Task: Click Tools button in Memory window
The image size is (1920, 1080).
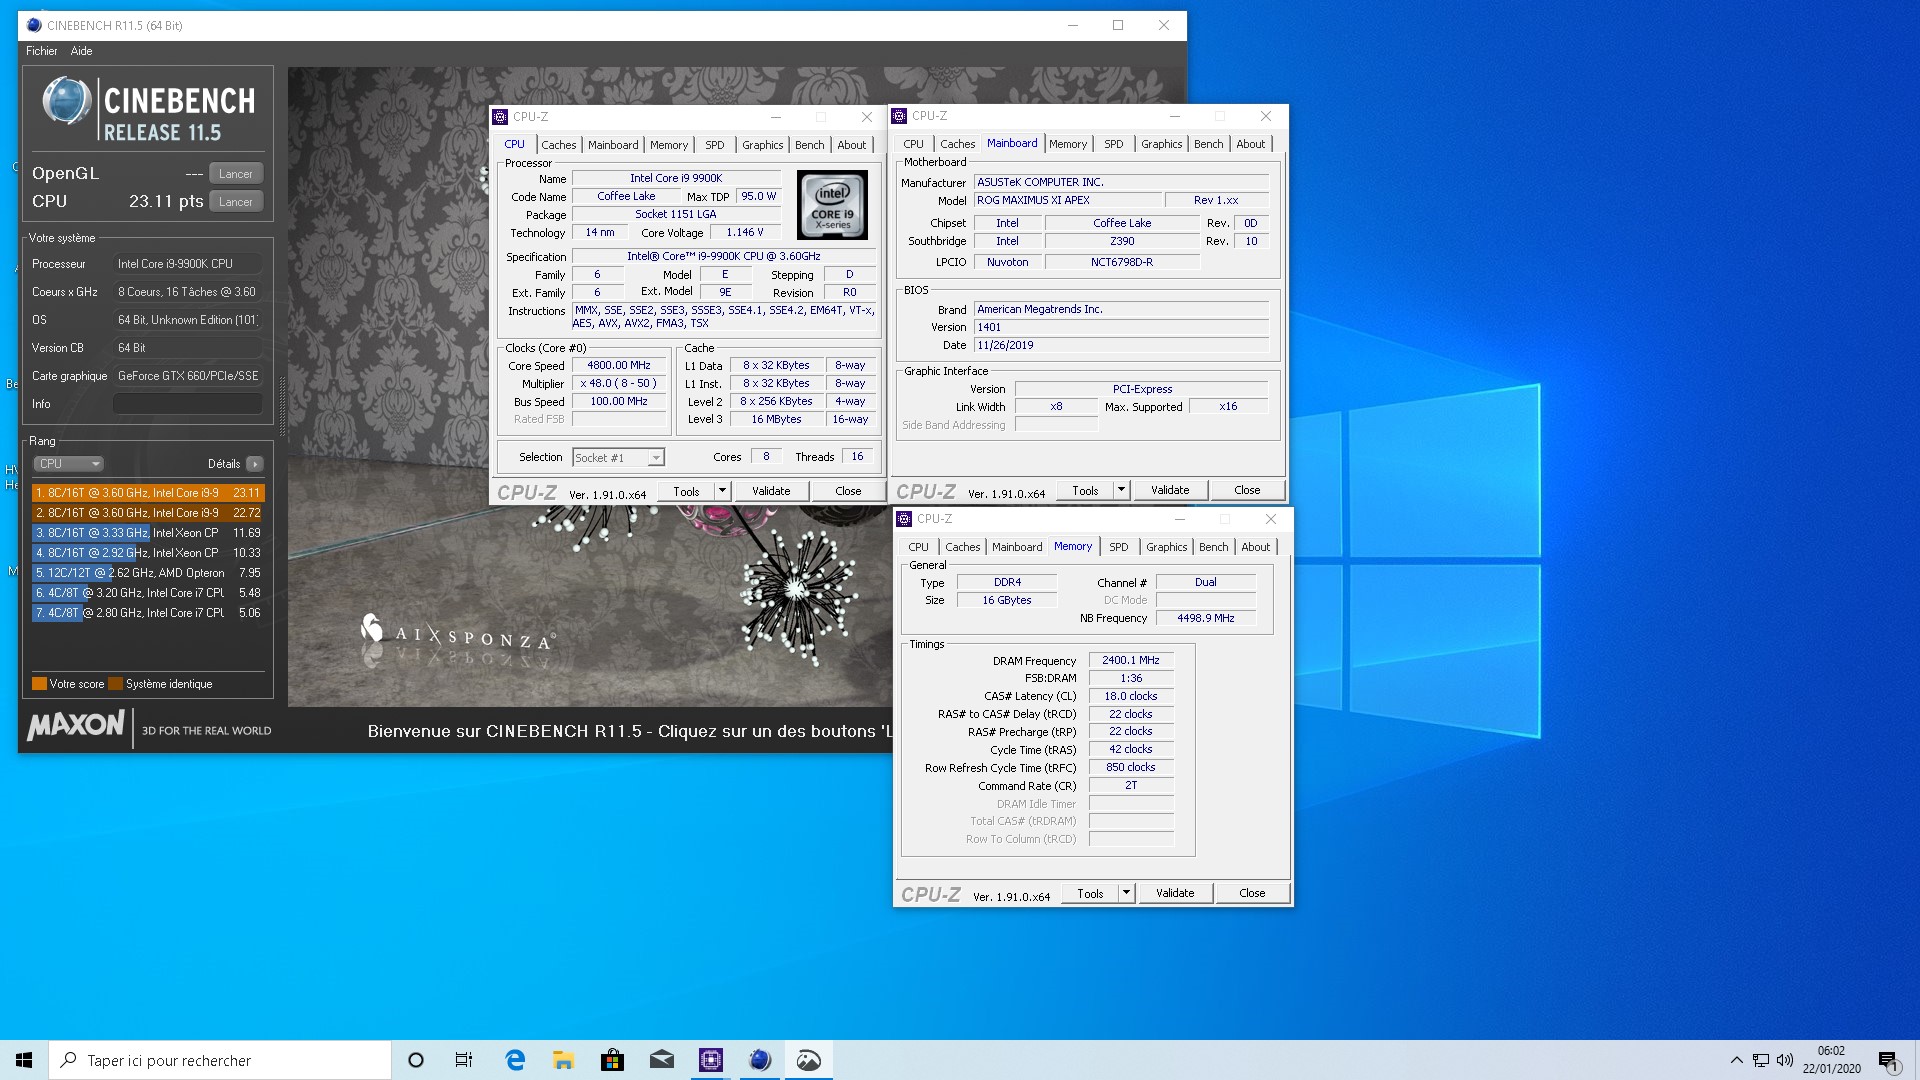Action: pos(1090,893)
